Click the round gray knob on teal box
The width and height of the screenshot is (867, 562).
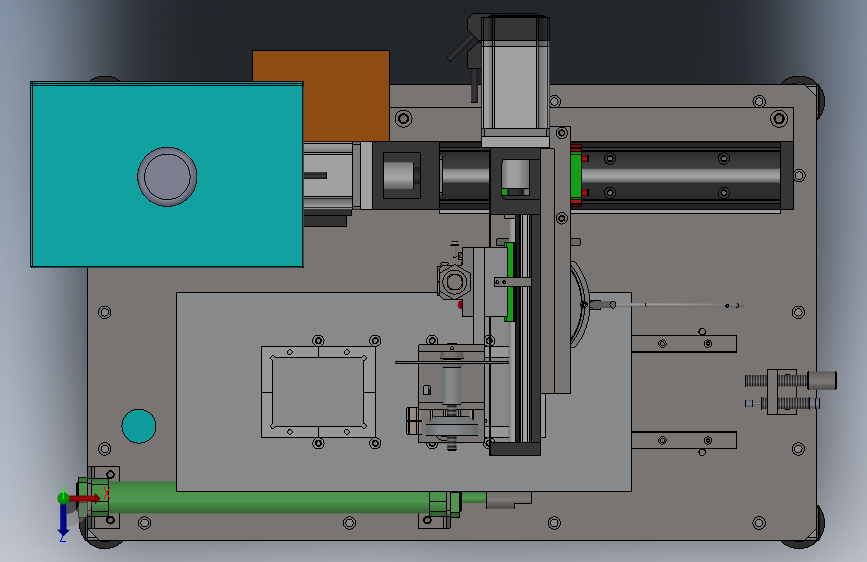pos(167,176)
